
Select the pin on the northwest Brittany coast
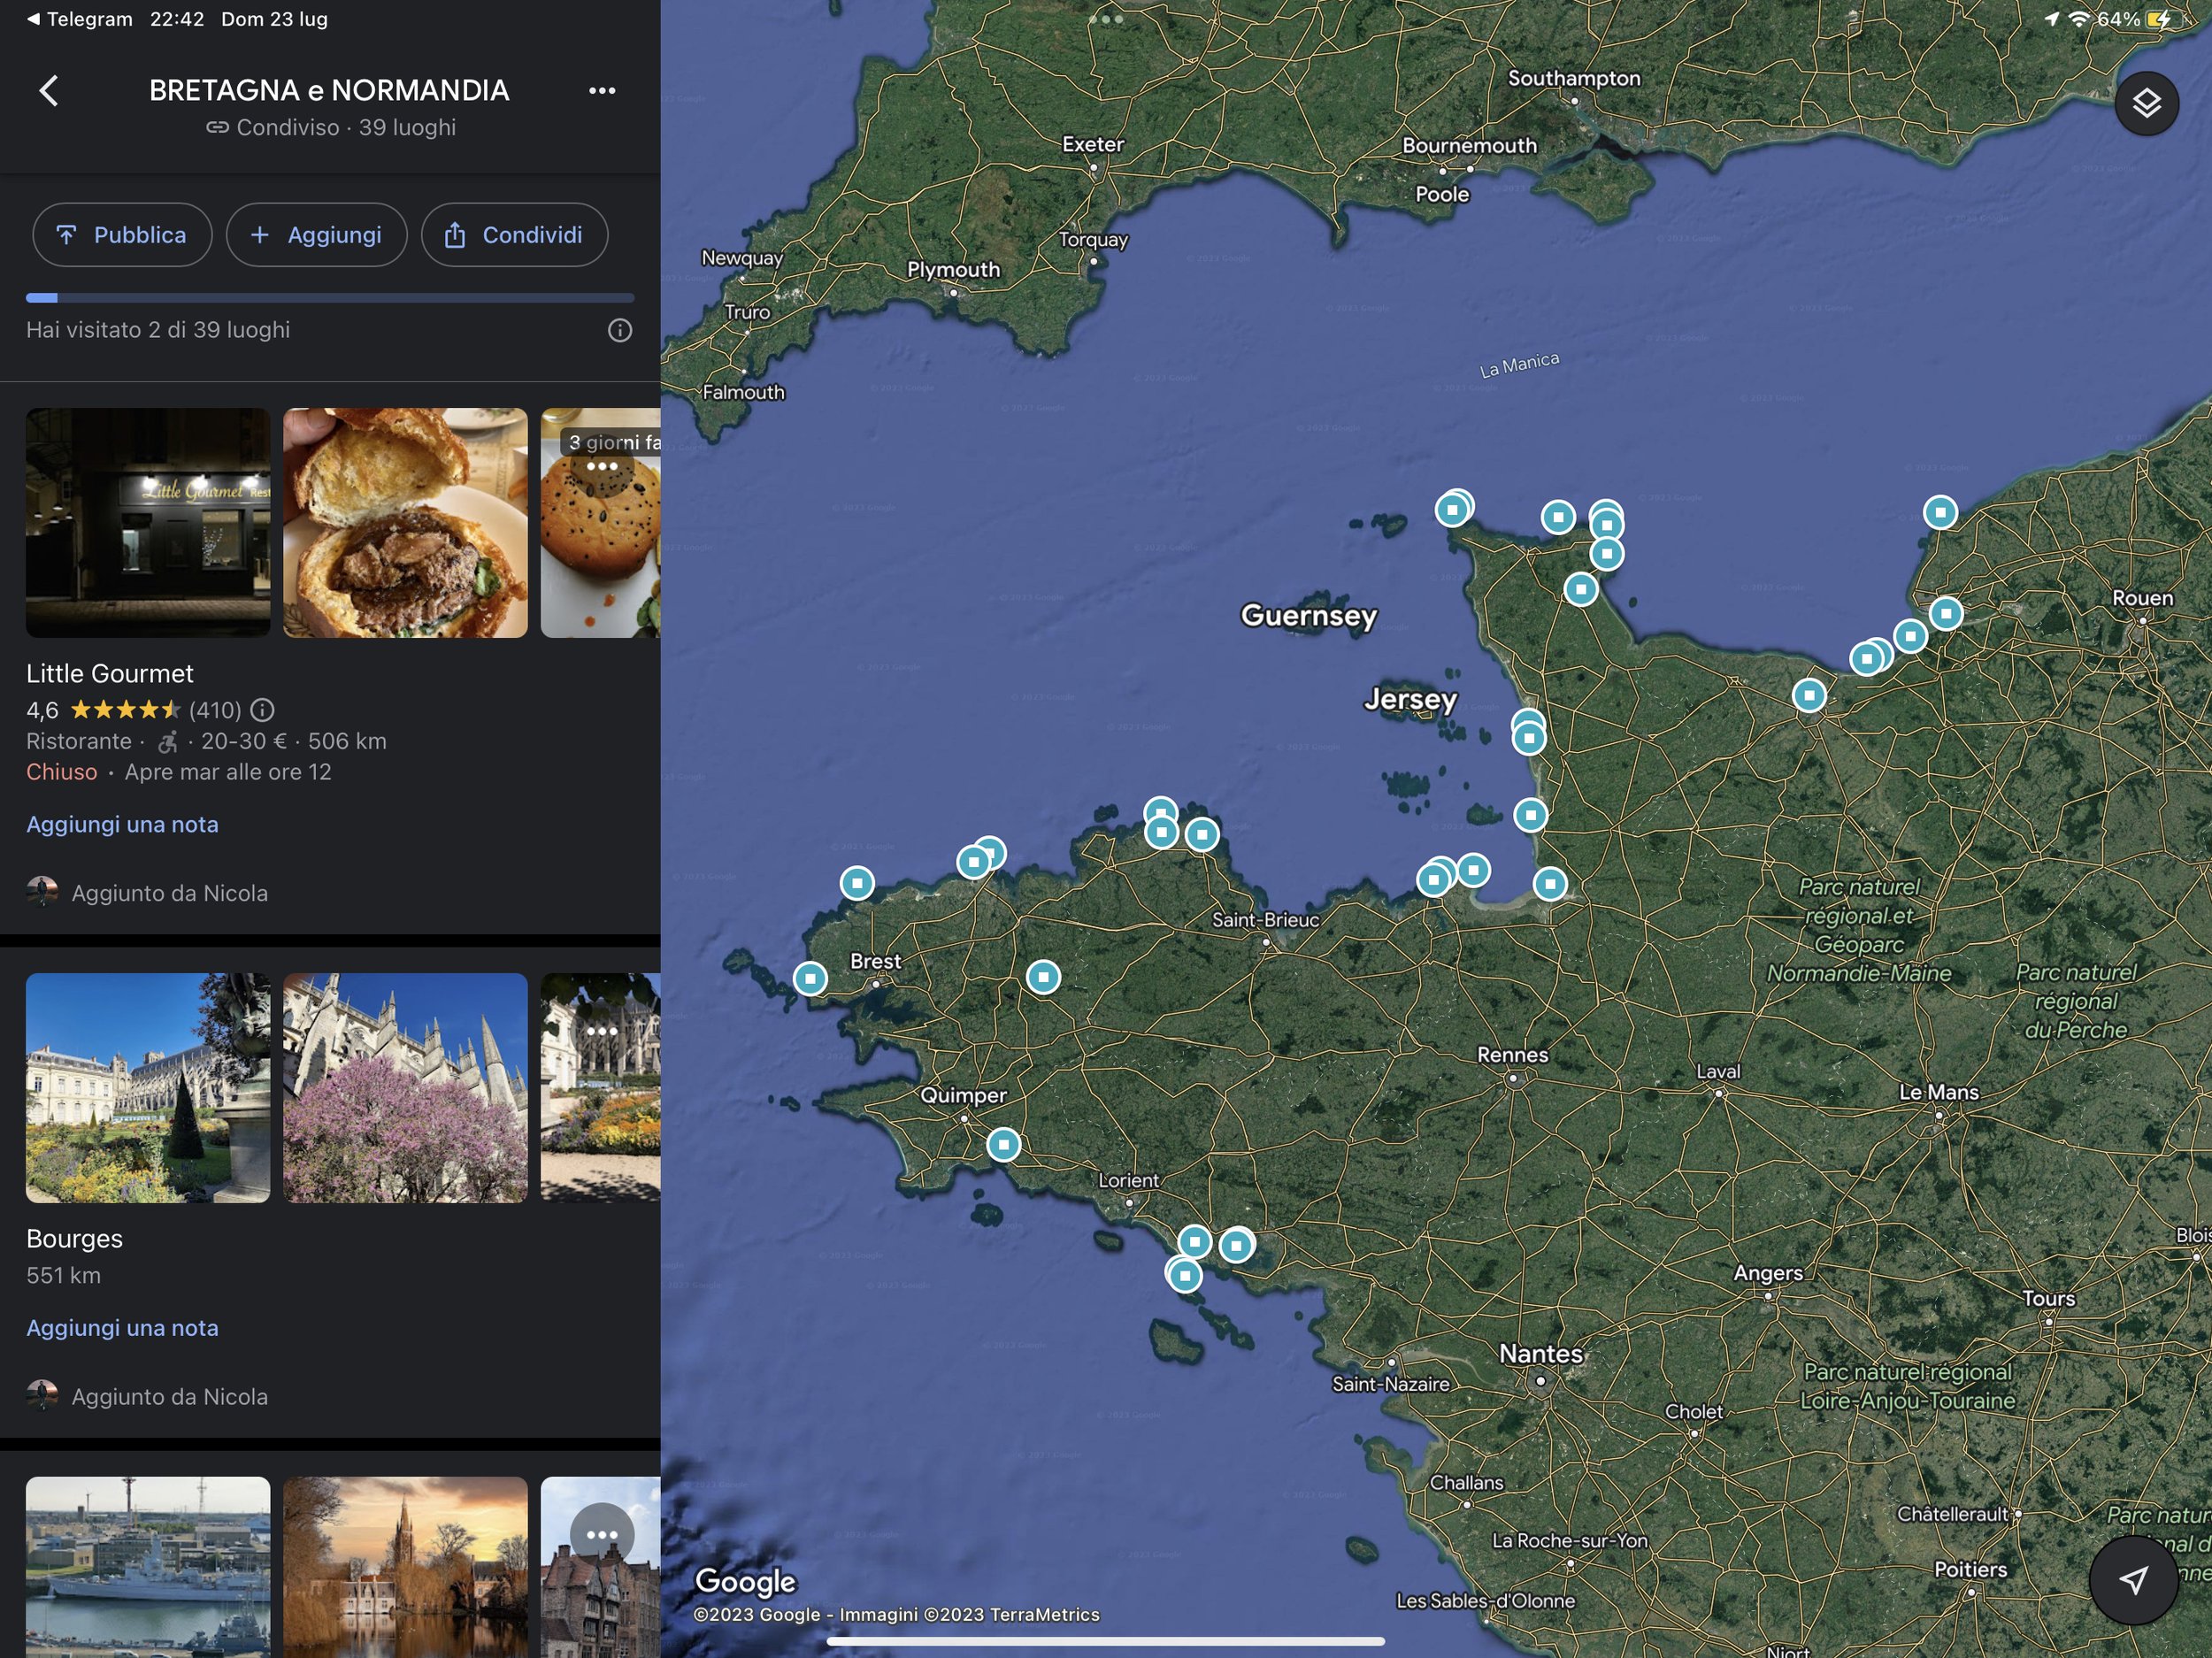[x=857, y=883]
